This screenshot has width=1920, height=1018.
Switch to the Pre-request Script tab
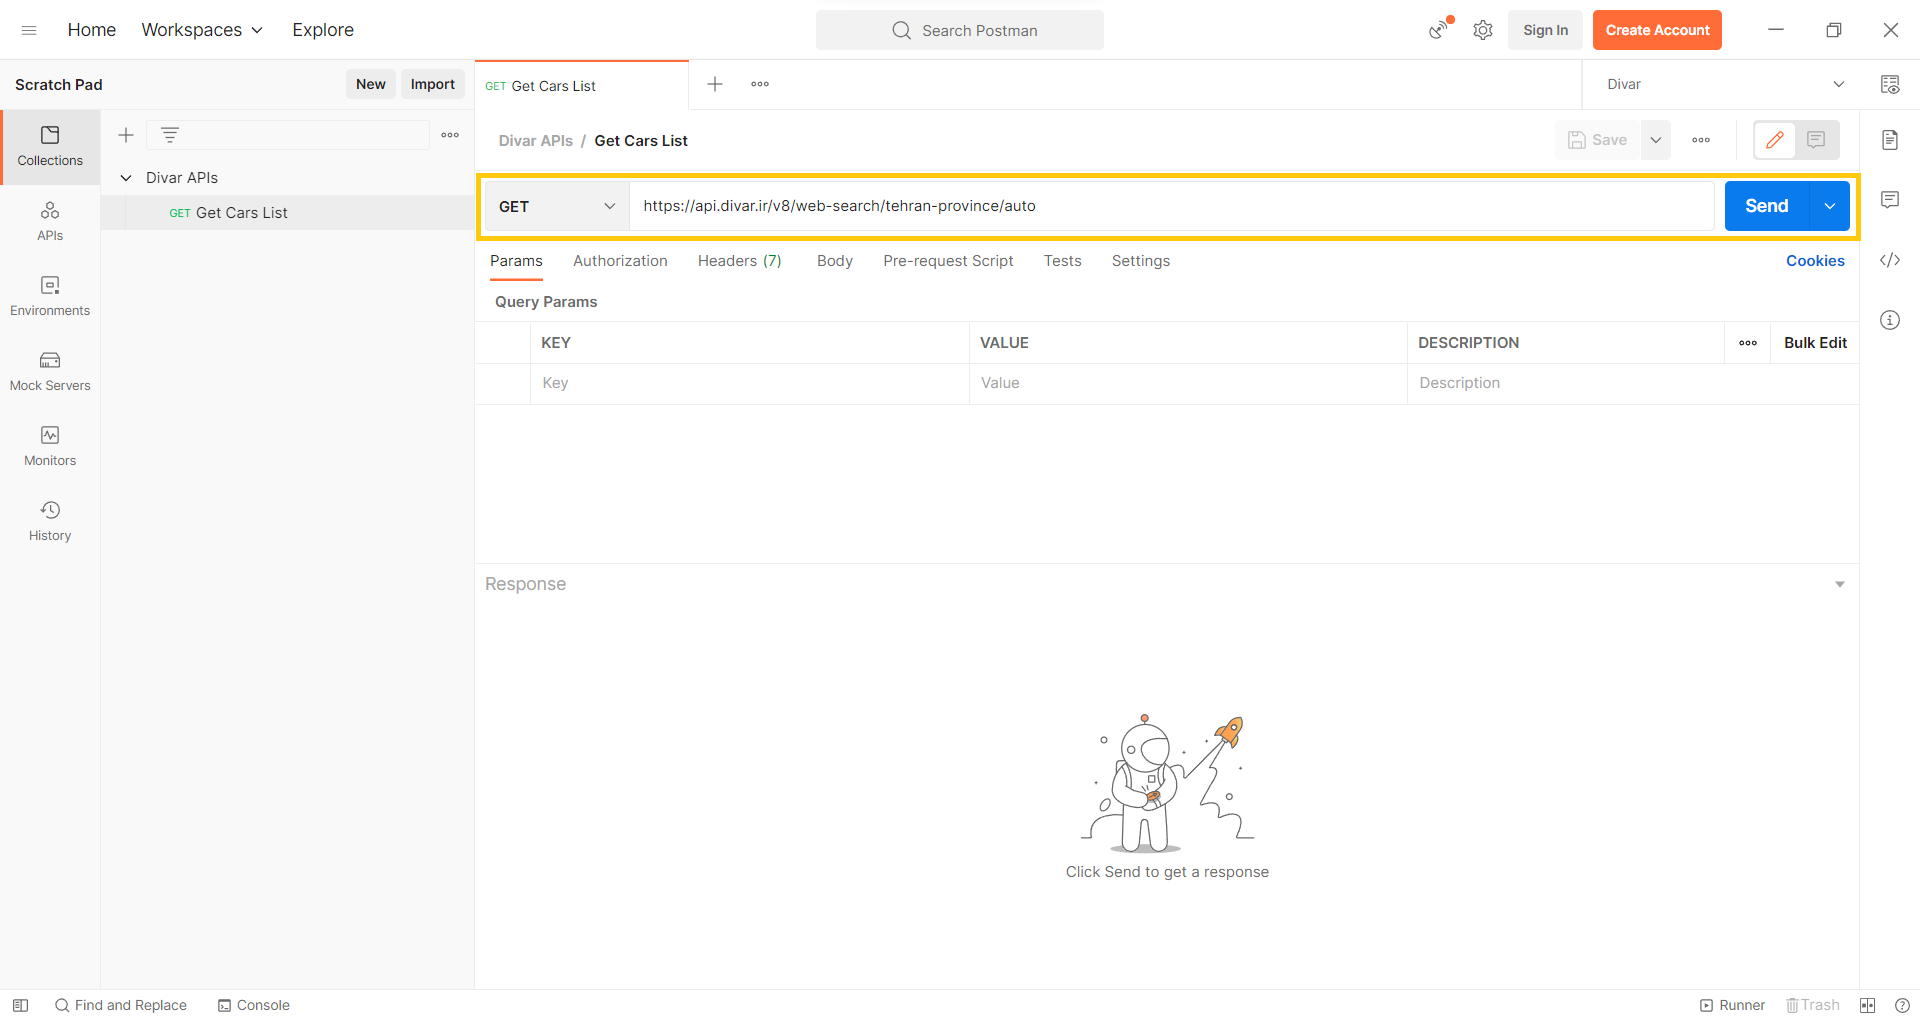pos(948,261)
